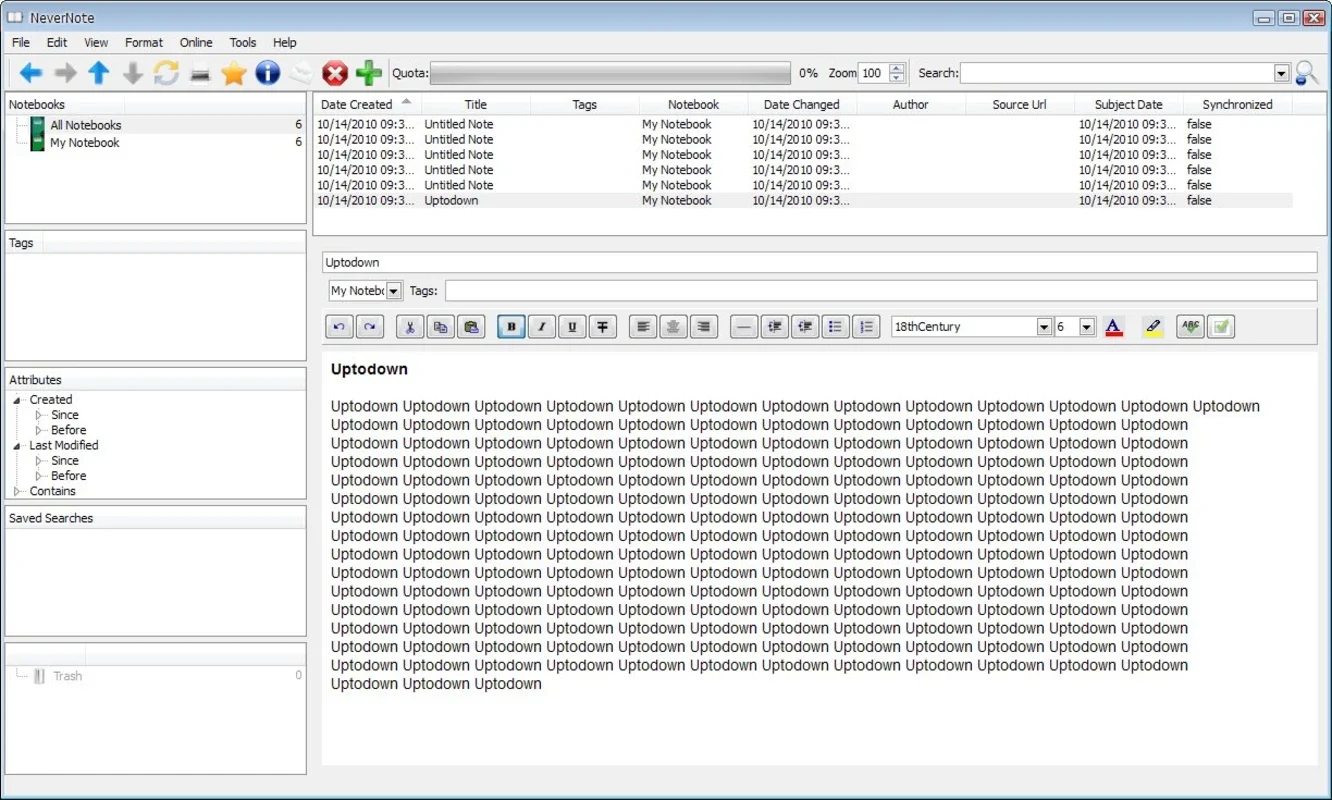
Task: Open the View menu
Action: (96, 42)
